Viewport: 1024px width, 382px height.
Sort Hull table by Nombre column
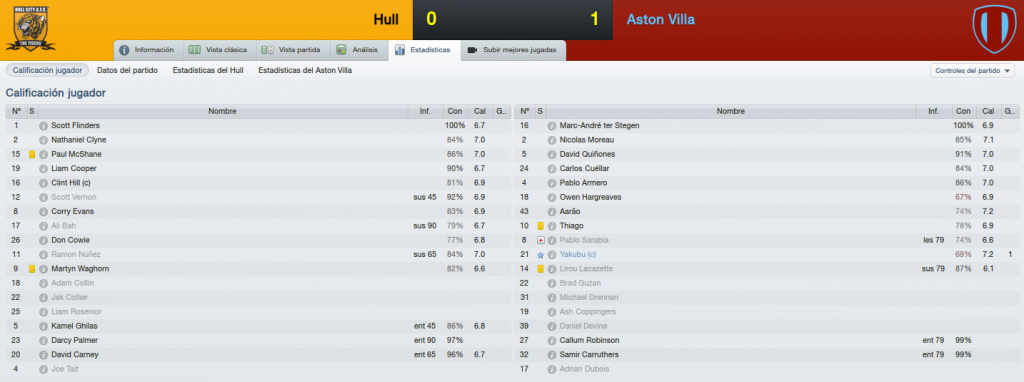click(223, 112)
